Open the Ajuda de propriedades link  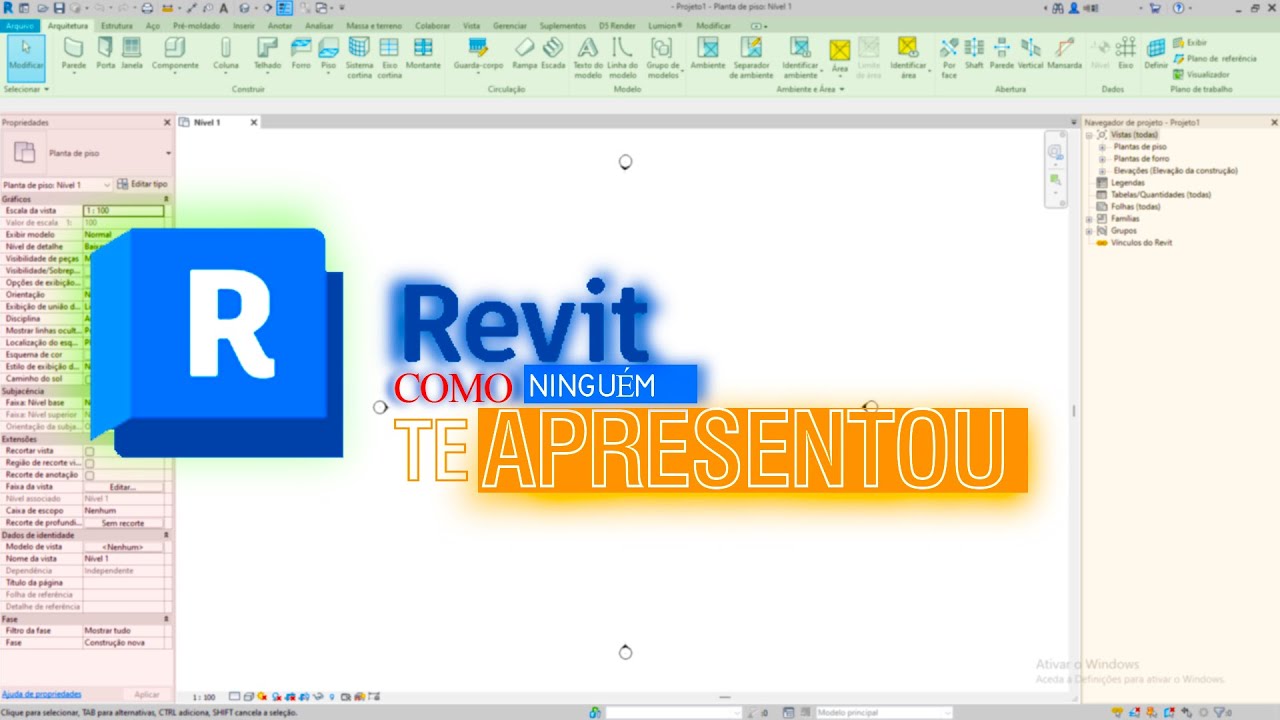coord(41,694)
